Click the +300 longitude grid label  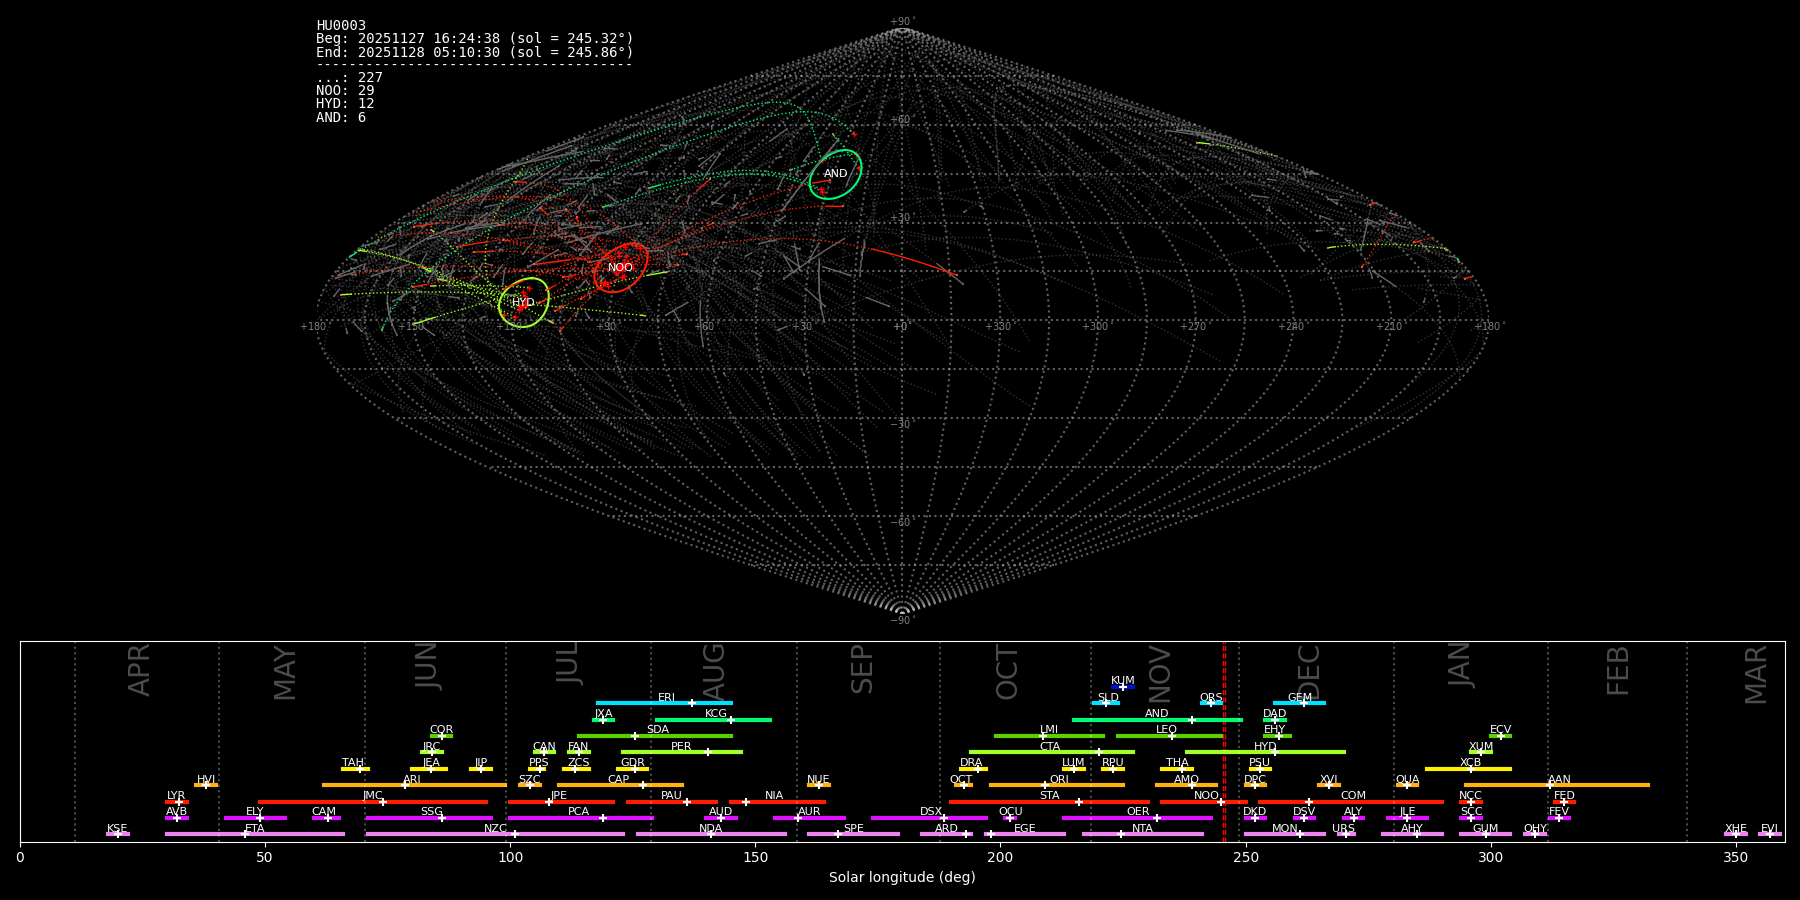pyautogui.click(x=1095, y=327)
